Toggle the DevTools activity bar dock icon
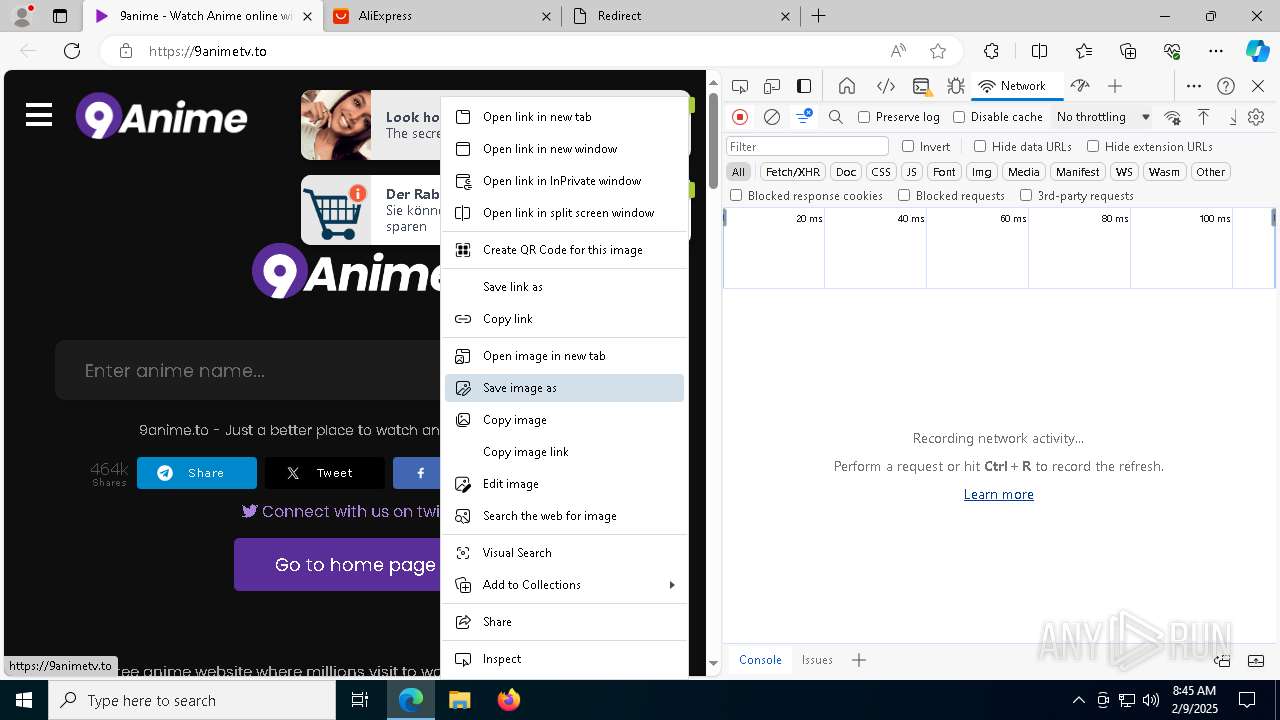 (x=804, y=86)
